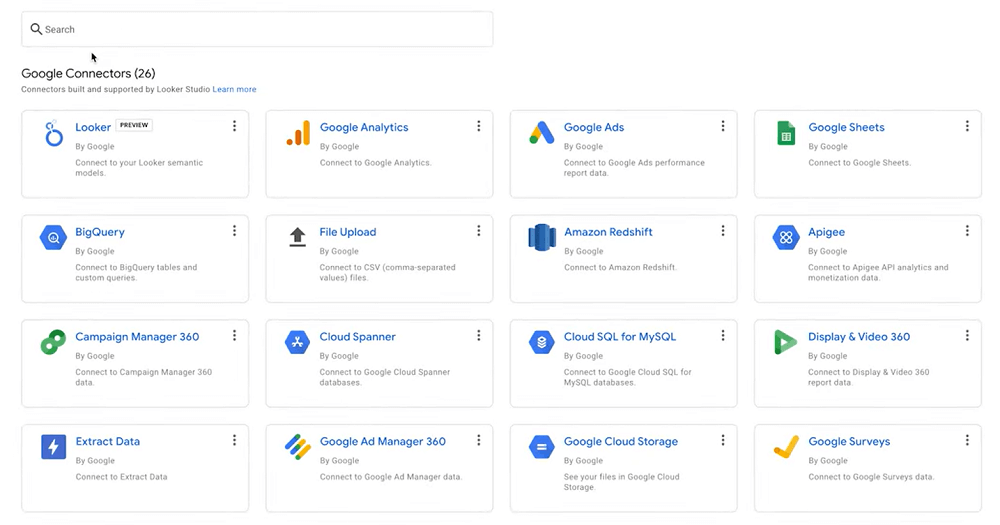This screenshot has width=1000, height=525.
Task: Click the Google Cloud Storage icon
Action: tap(541, 447)
